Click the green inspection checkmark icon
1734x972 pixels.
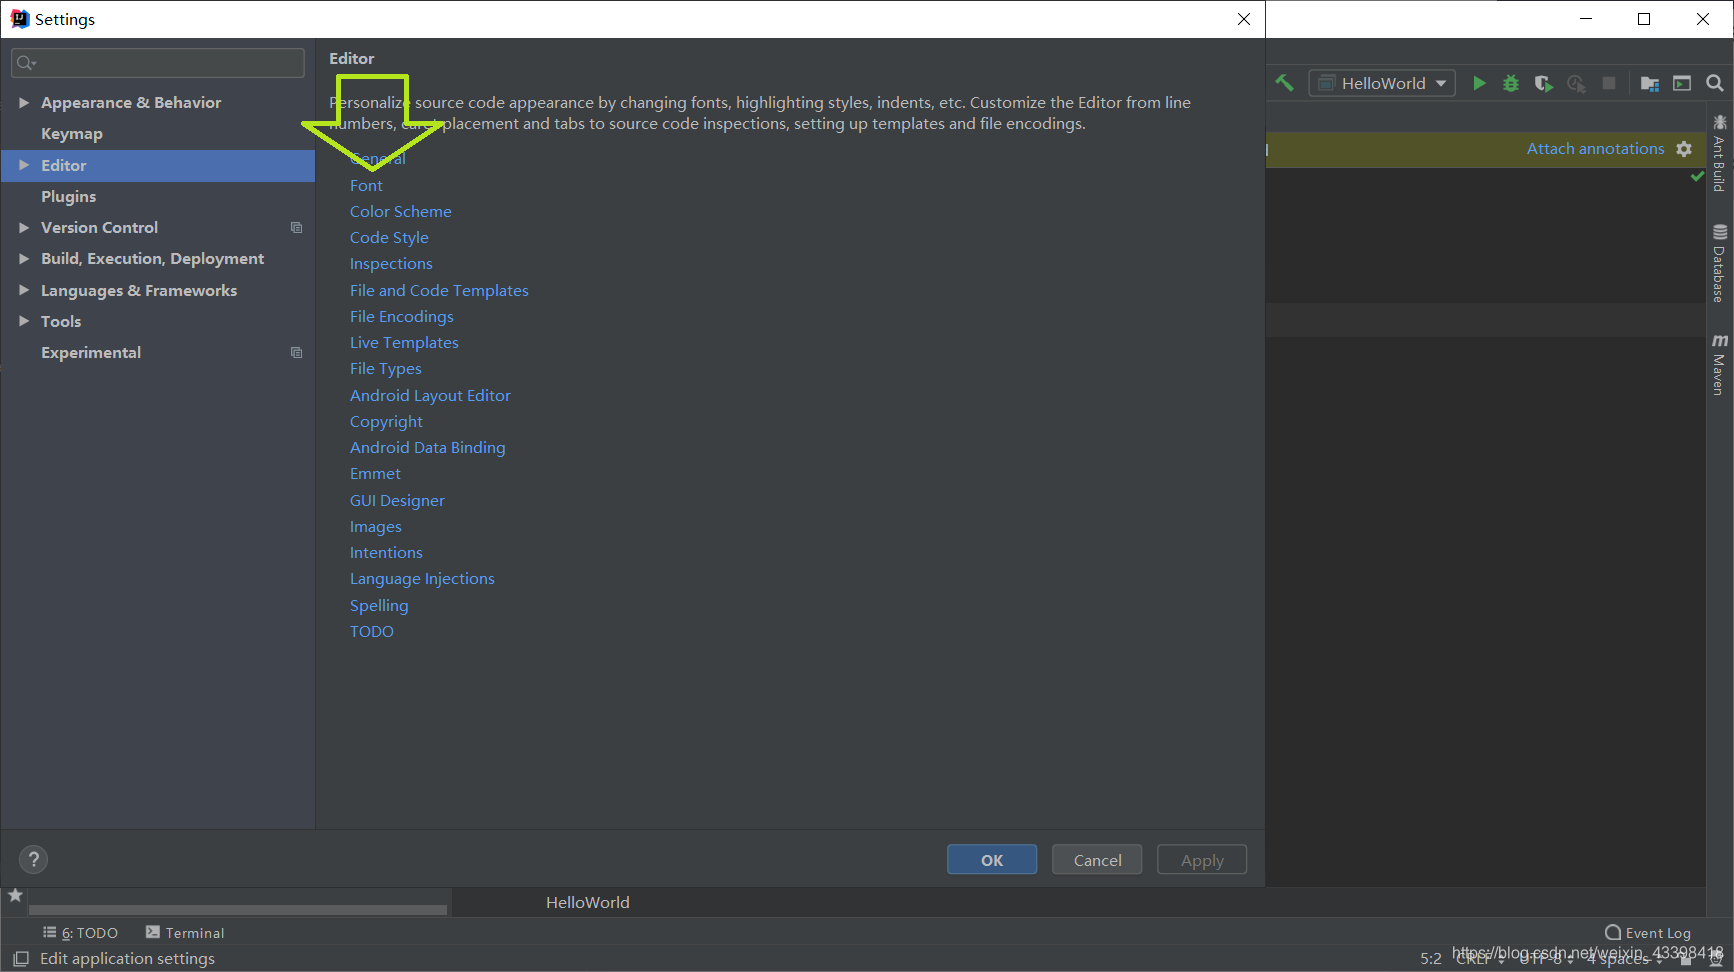point(1697,176)
